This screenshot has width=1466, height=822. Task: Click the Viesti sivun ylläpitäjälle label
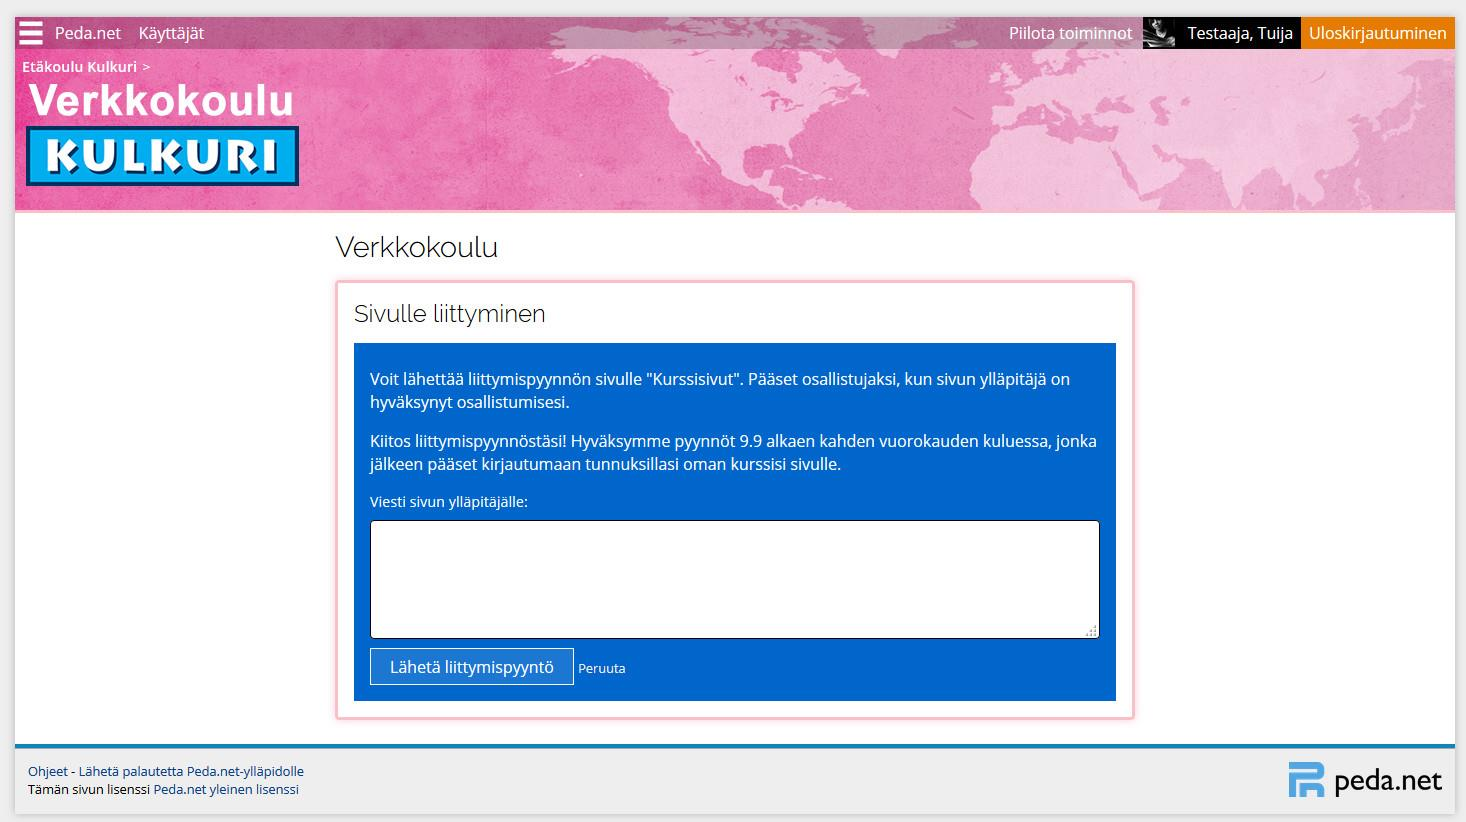click(x=449, y=502)
